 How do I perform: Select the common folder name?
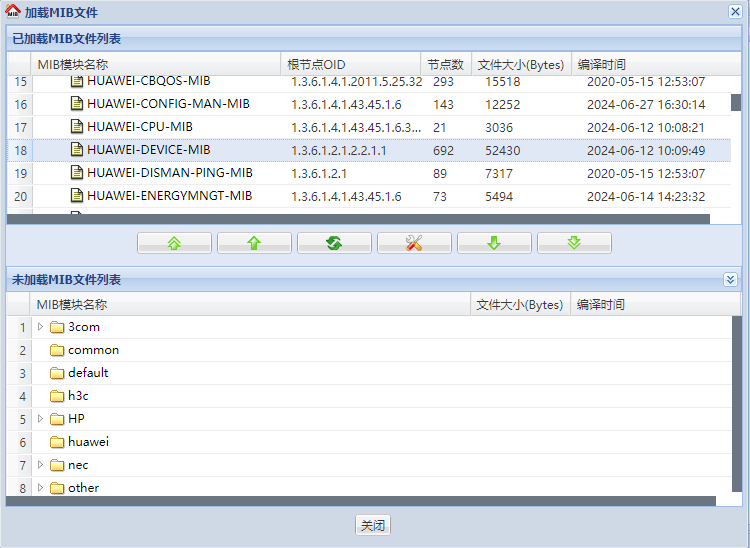click(x=93, y=350)
